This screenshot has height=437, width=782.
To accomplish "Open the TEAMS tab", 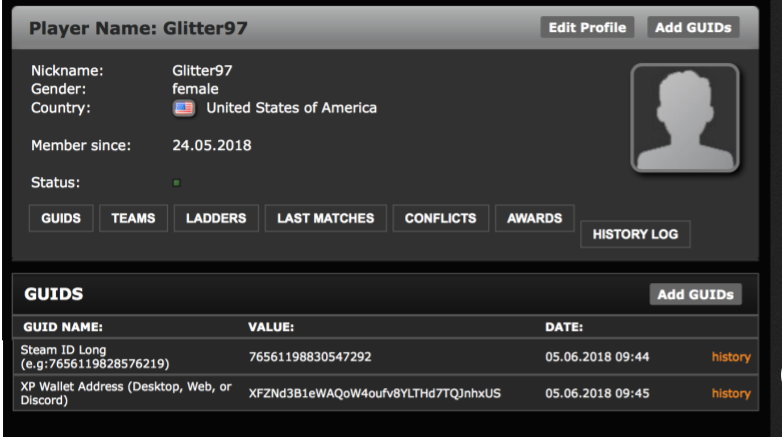I will pyautogui.click(x=133, y=218).
